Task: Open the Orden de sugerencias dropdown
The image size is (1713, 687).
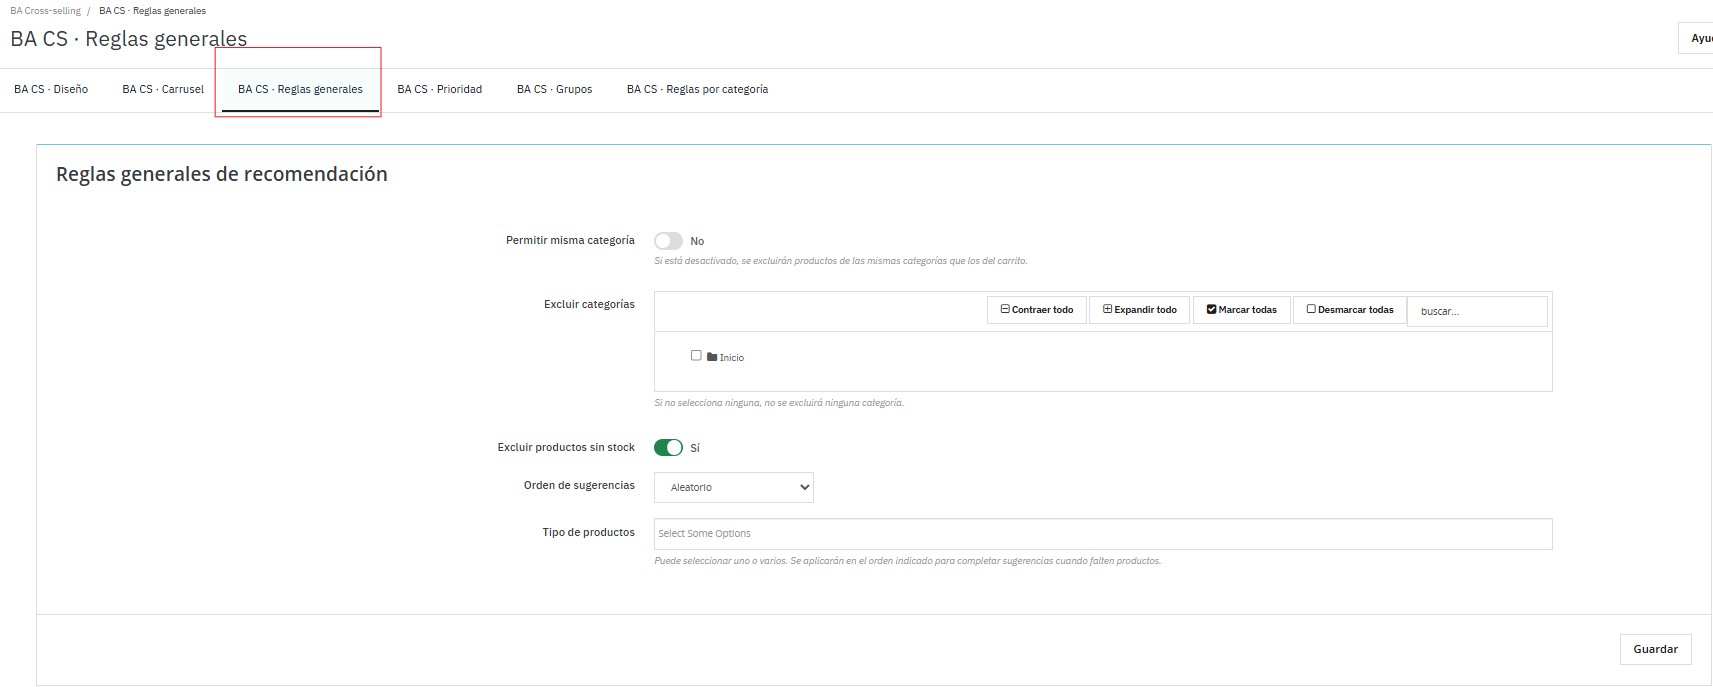Action: point(733,488)
